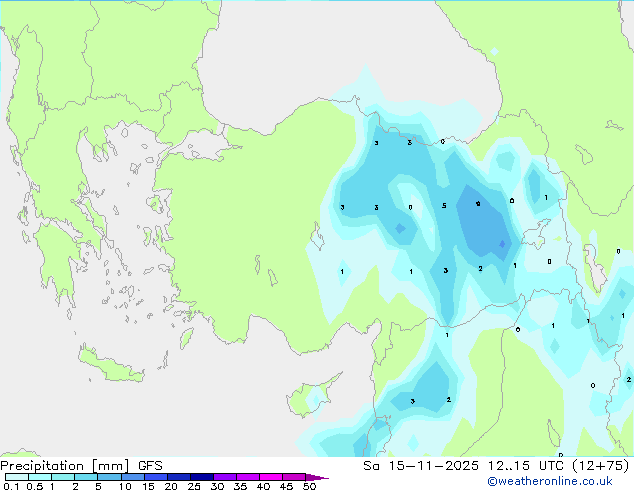Click the date 'Sa 15-11-2025'

421,466
